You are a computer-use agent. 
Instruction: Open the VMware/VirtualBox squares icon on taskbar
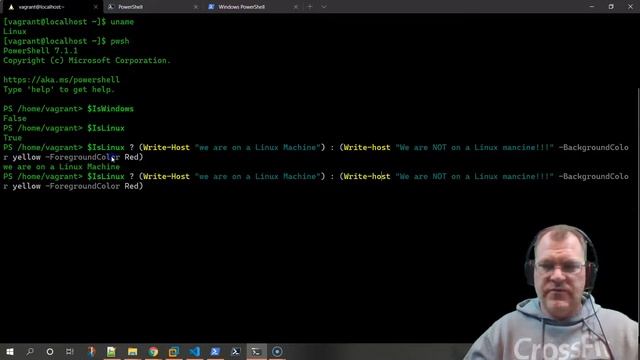click(174, 351)
